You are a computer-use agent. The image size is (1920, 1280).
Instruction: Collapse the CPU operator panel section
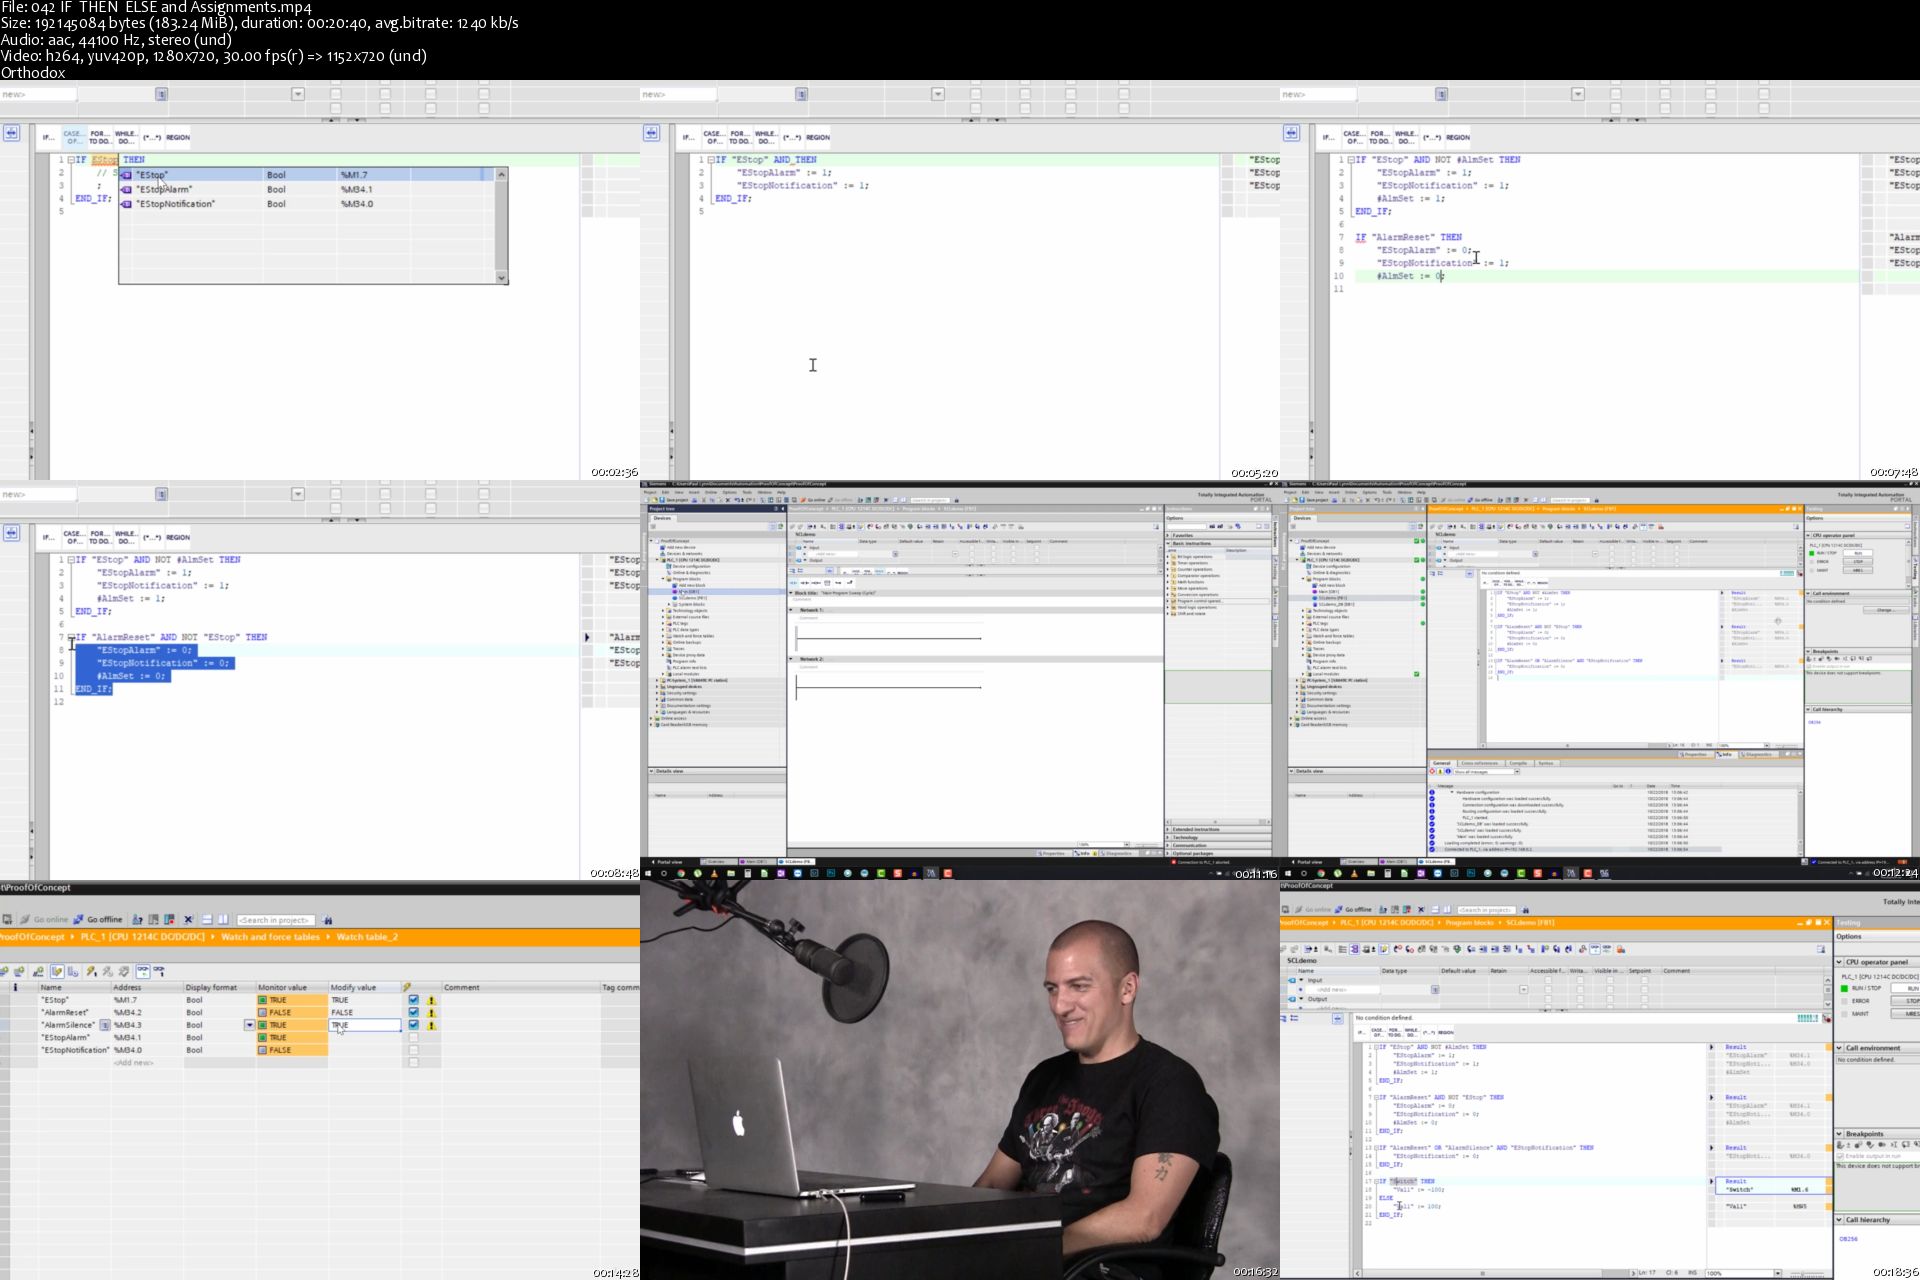pyautogui.click(x=1839, y=962)
